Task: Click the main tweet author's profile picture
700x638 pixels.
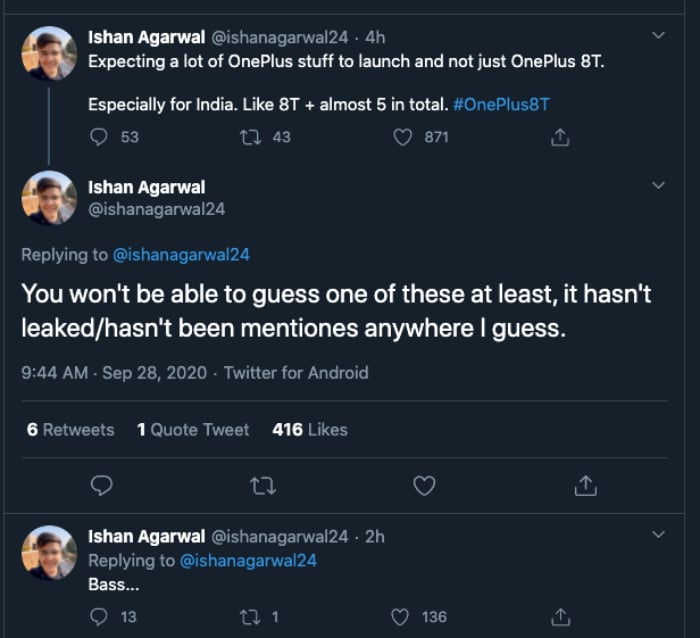Action: pos(49,198)
